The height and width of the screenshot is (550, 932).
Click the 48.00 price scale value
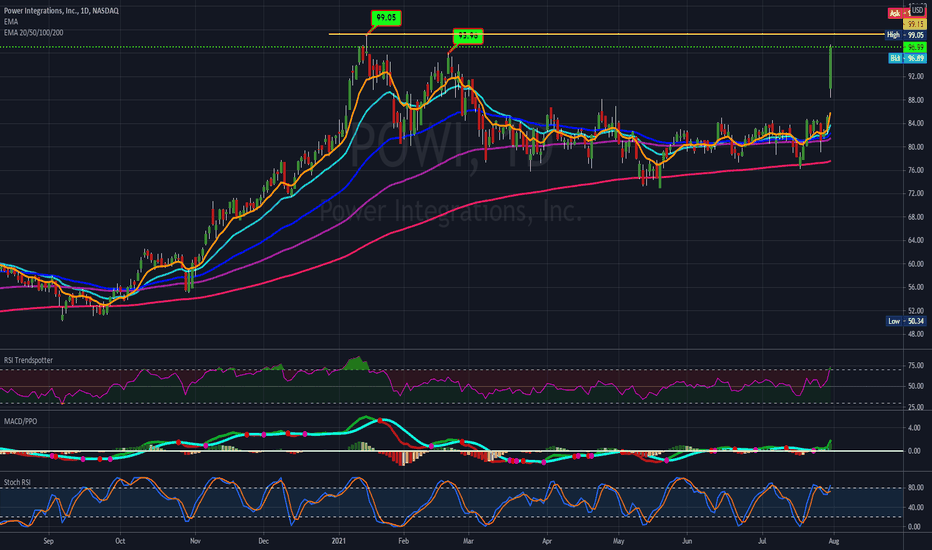click(x=915, y=334)
